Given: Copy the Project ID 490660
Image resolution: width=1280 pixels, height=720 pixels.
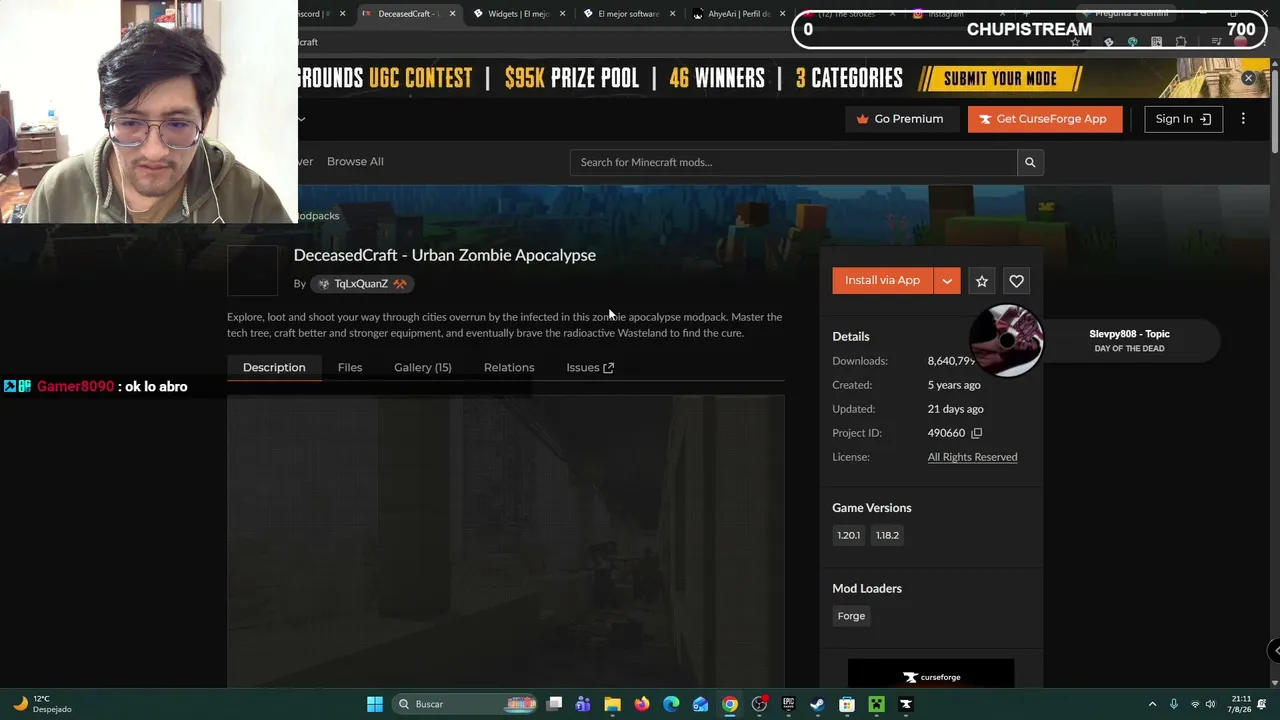Looking at the screenshot, I should (x=977, y=433).
